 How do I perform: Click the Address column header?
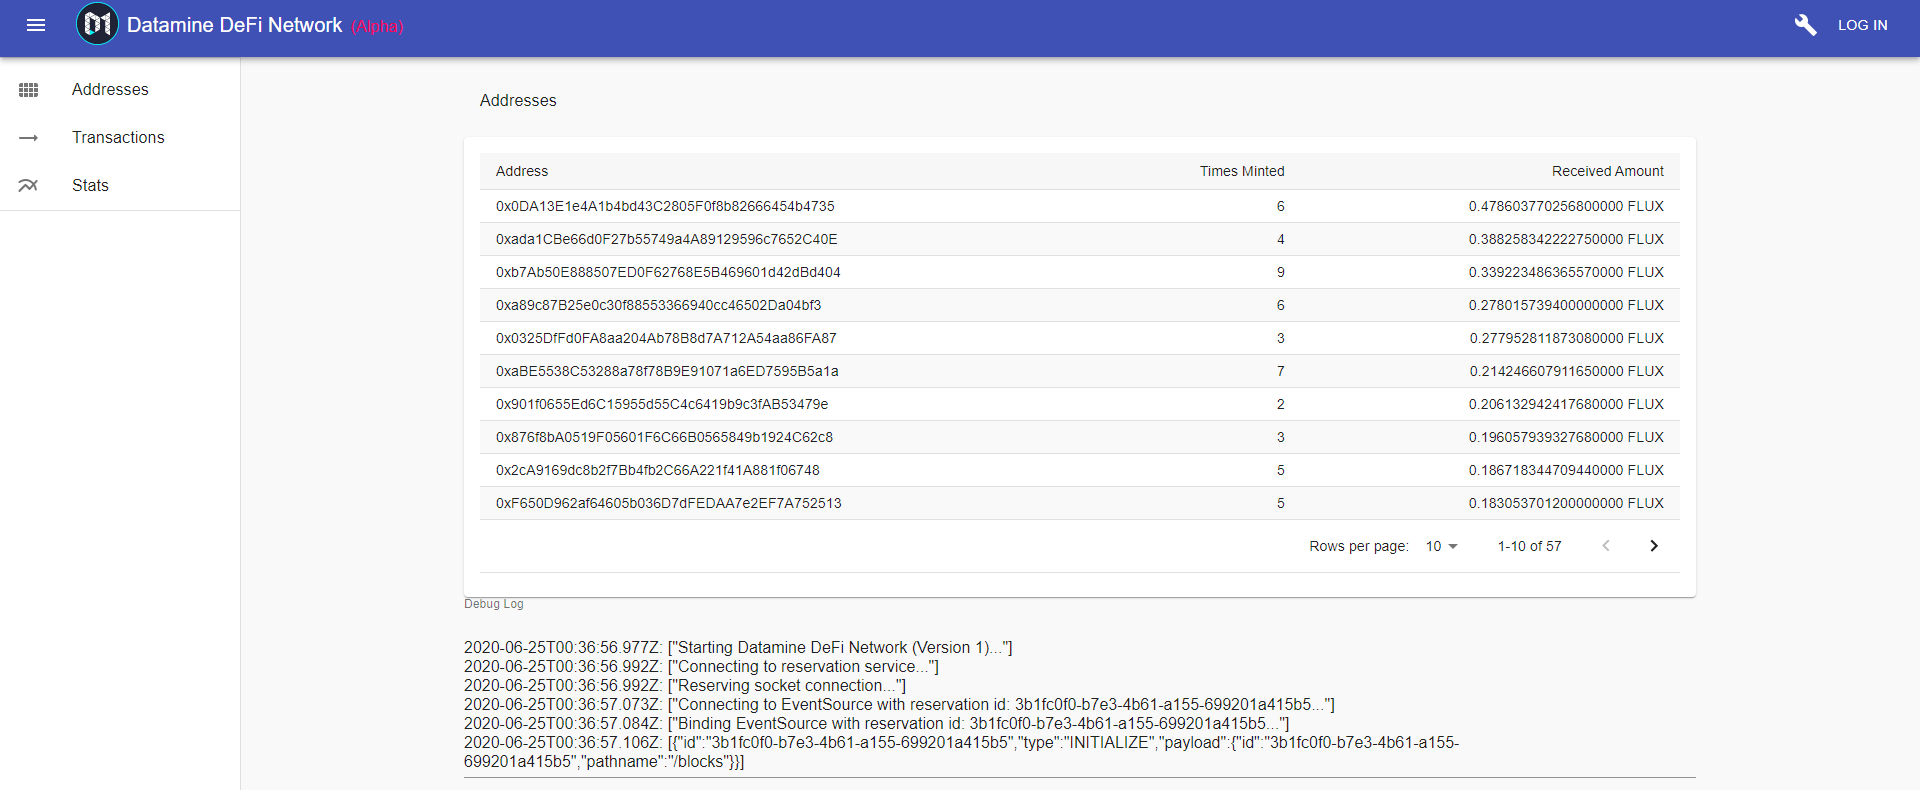(x=522, y=171)
